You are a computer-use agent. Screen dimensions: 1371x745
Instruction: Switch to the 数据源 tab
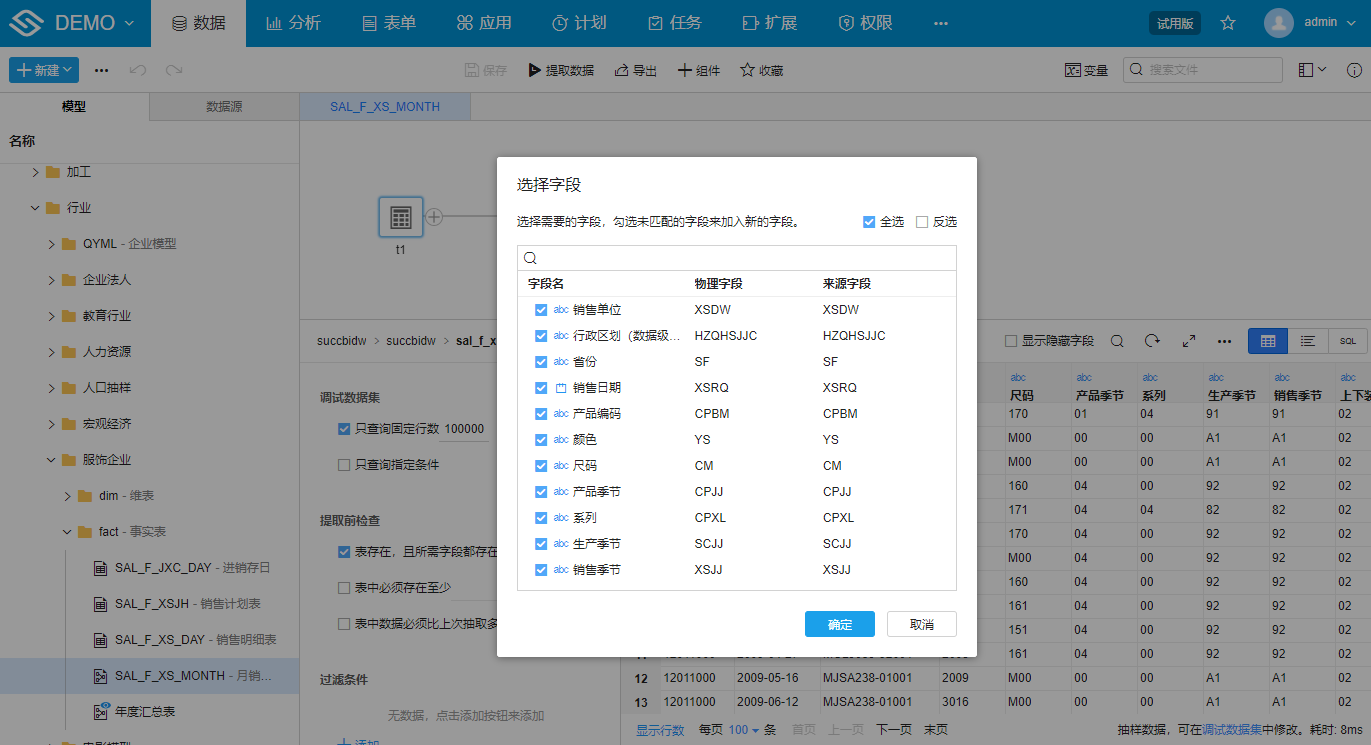[224, 106]
